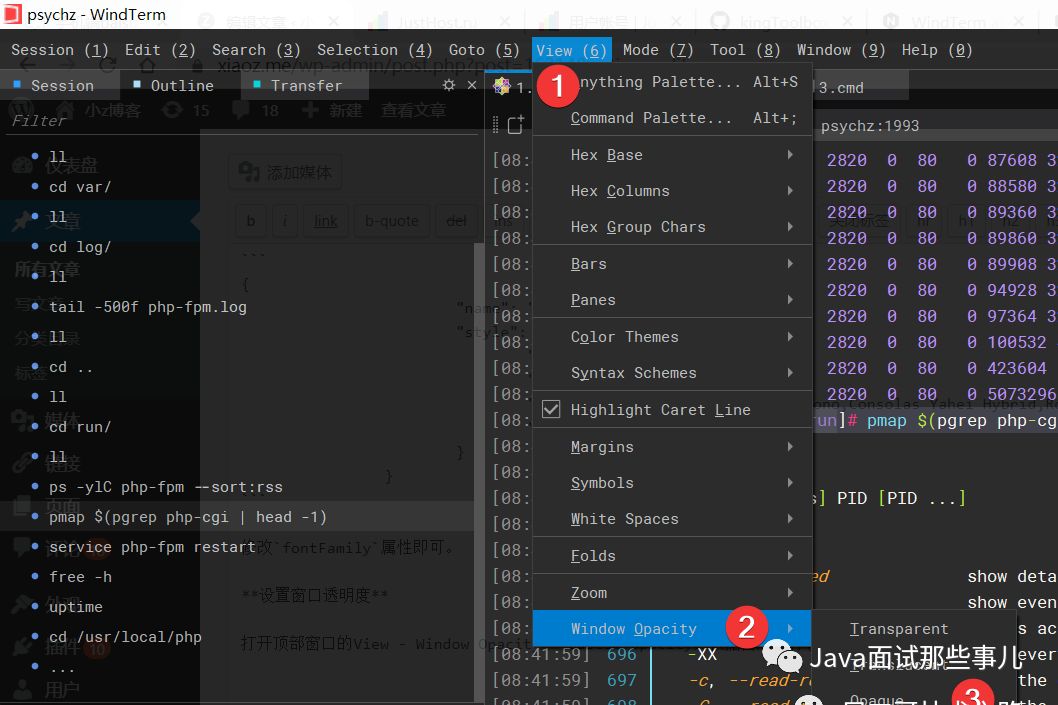Viewport: 1058px width, 705px height.
Task: Select 'tail -500f php-fpm.log' outline entry
Action: (148, 307)
